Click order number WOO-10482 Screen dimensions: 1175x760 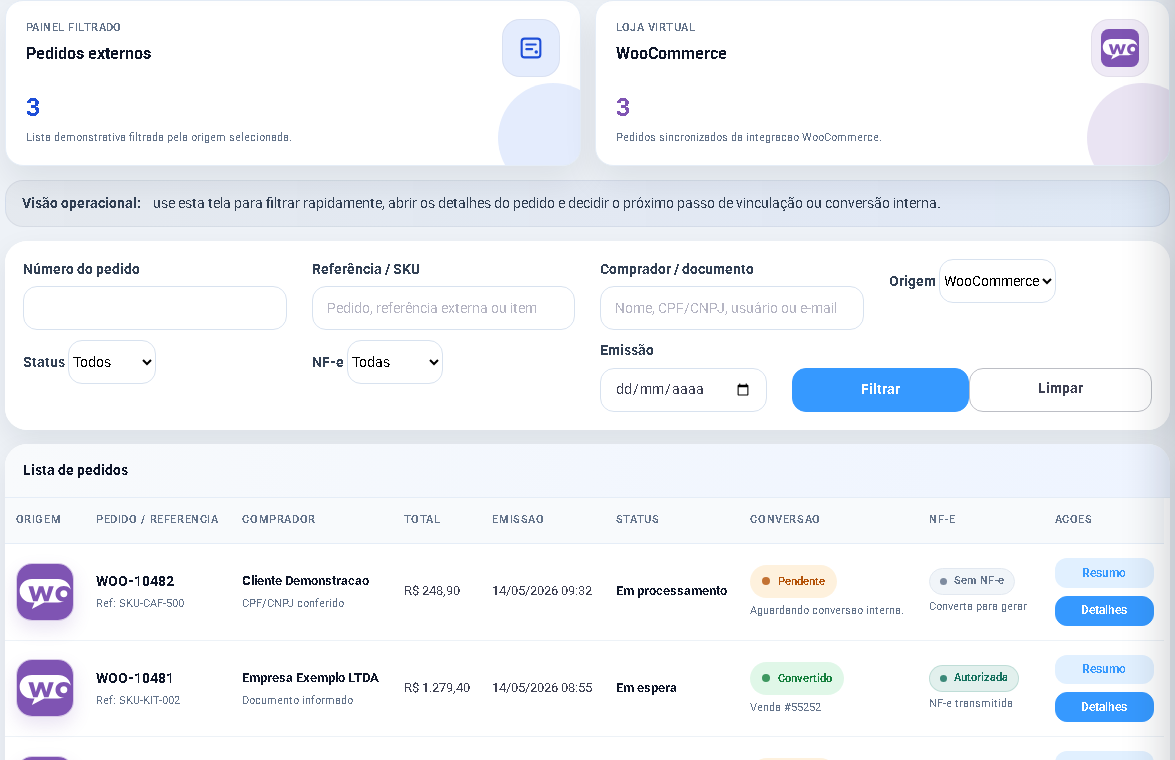click(x=135, y=581)
